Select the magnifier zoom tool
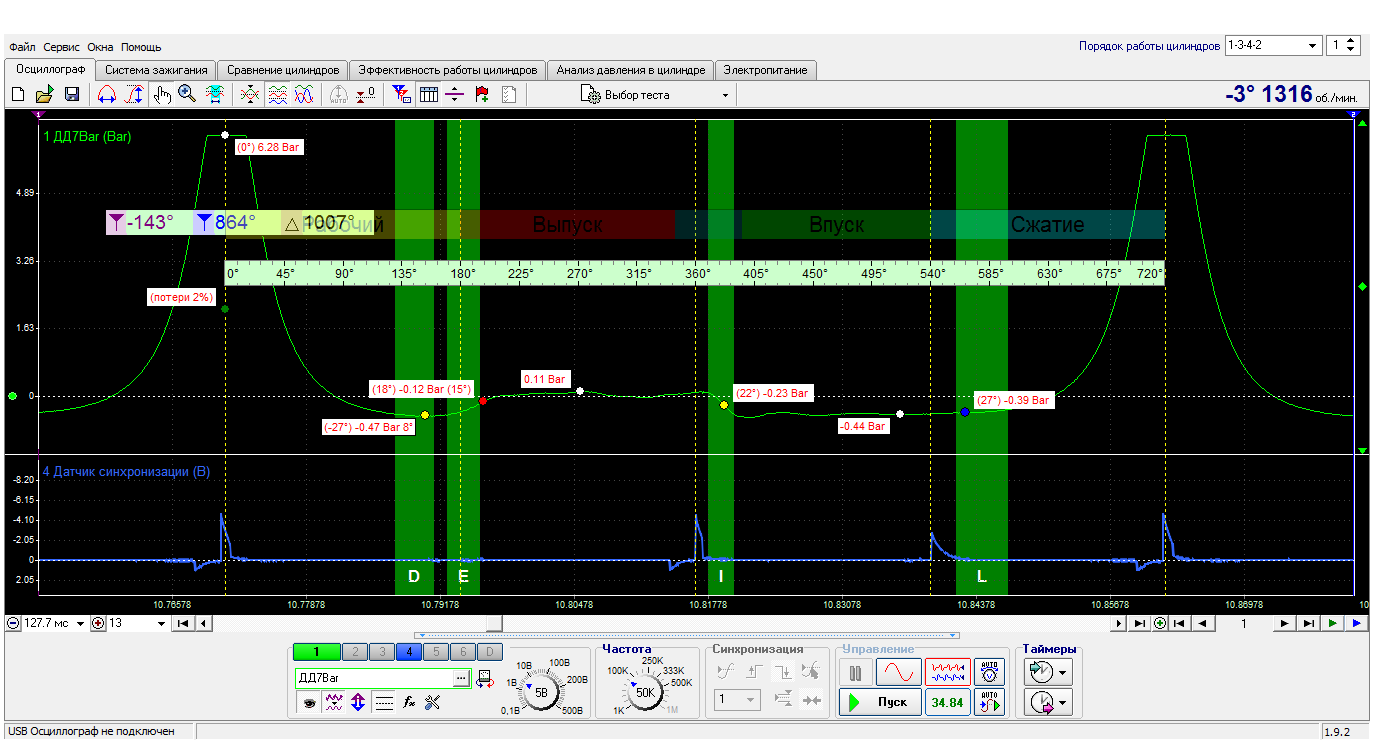The height and width of the screenshot is (744, 1382). pos(187,95)
